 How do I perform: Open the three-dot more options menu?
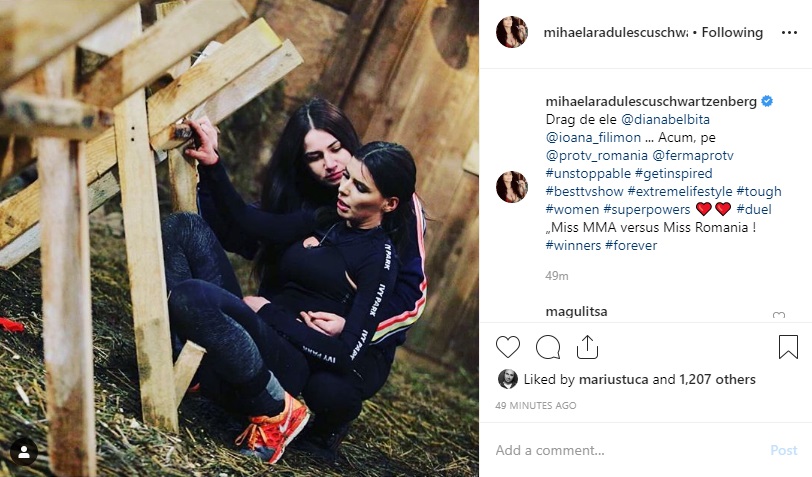point(789,33)
